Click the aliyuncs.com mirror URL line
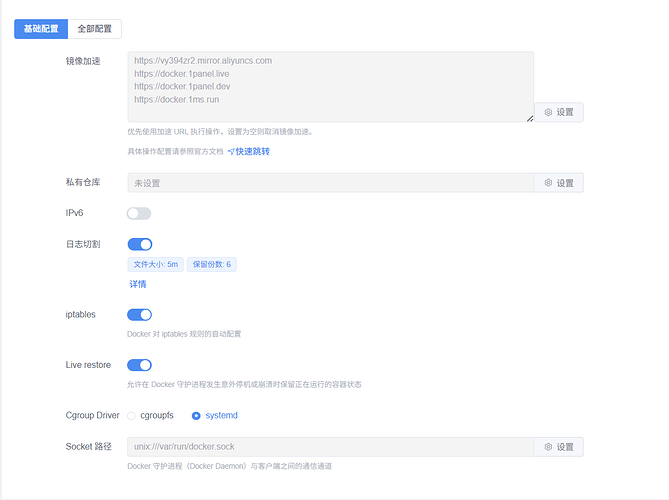 pos(203,61)
